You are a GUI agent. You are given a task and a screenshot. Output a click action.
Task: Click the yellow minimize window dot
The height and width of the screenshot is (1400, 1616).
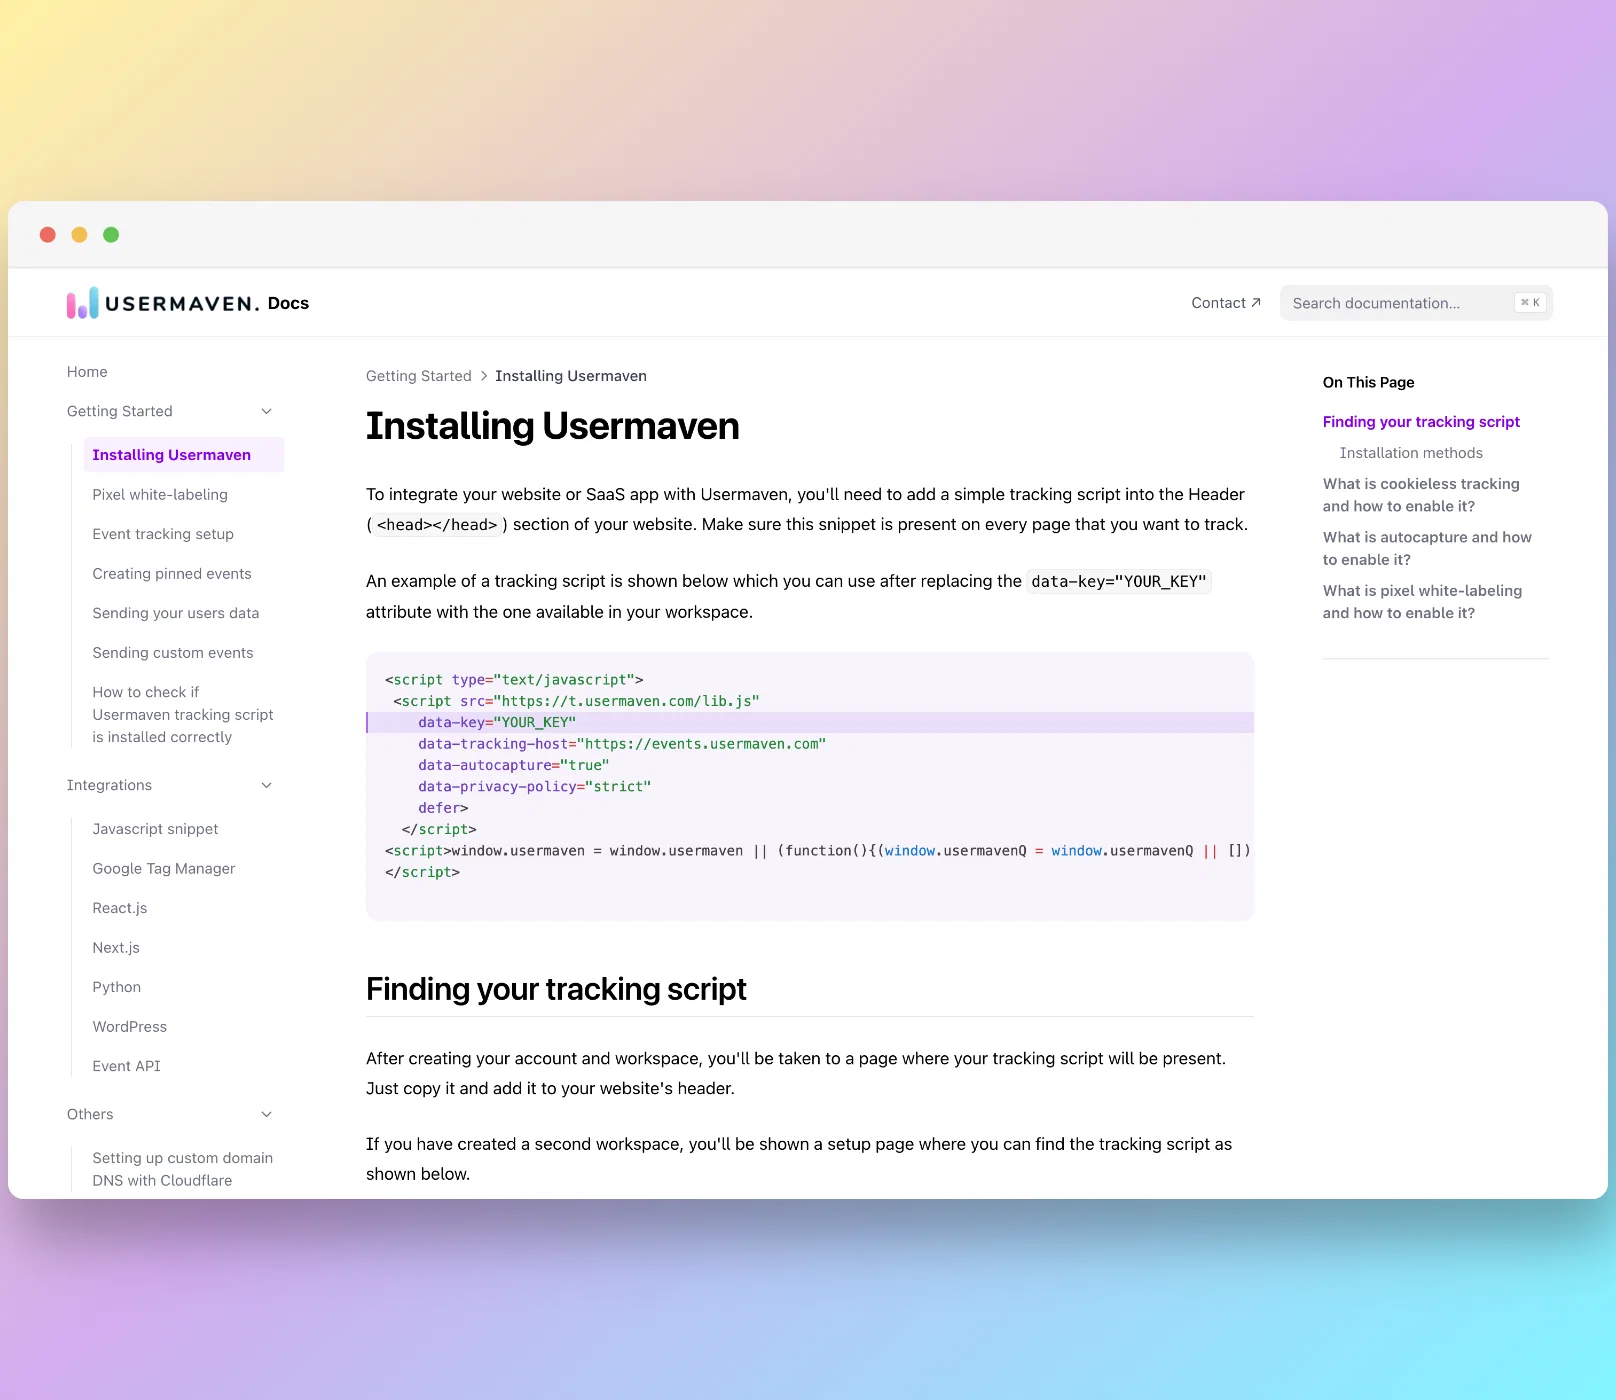coord(80,235)
